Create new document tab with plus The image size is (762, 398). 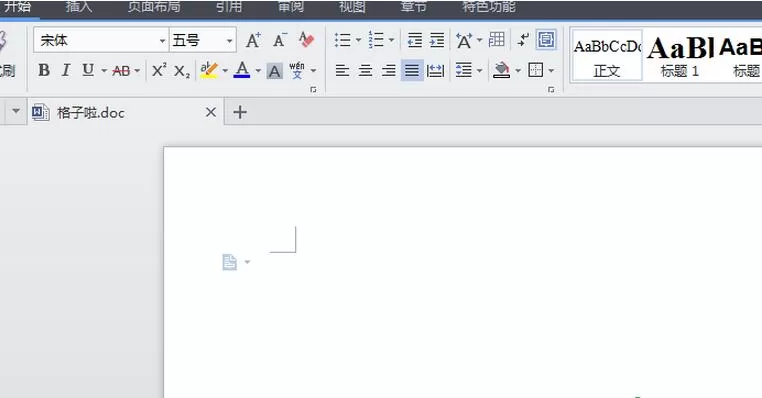click(x=240, y=112)
